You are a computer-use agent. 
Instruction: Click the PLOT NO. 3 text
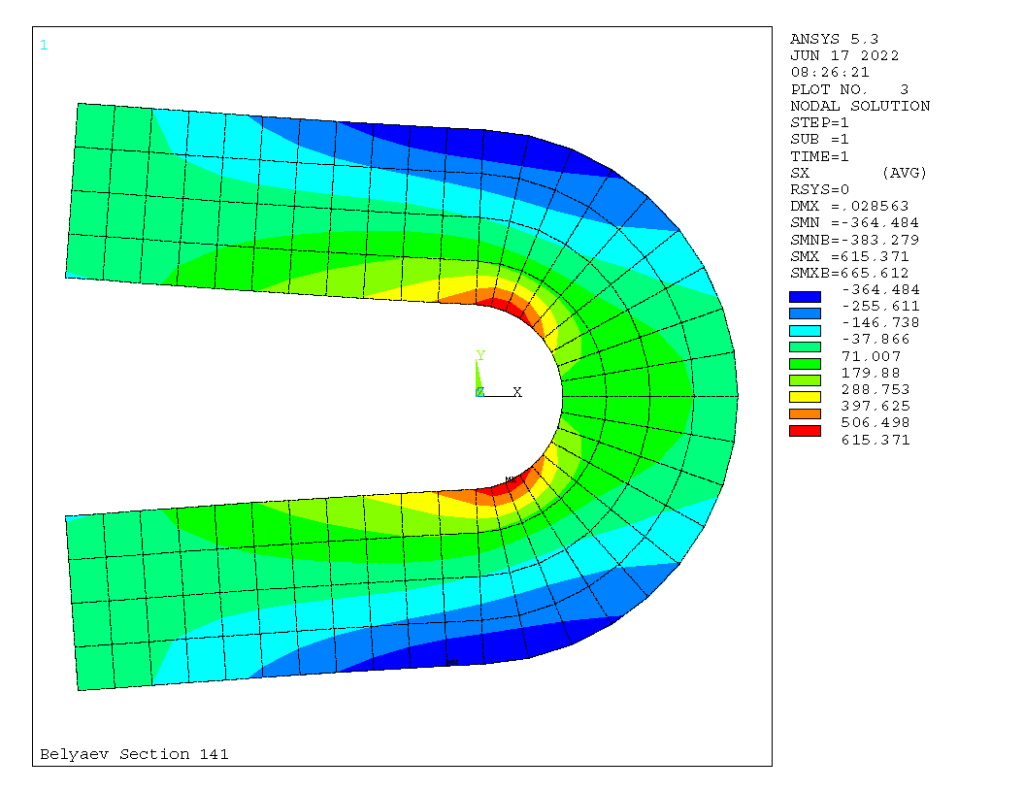coord(849,89)
